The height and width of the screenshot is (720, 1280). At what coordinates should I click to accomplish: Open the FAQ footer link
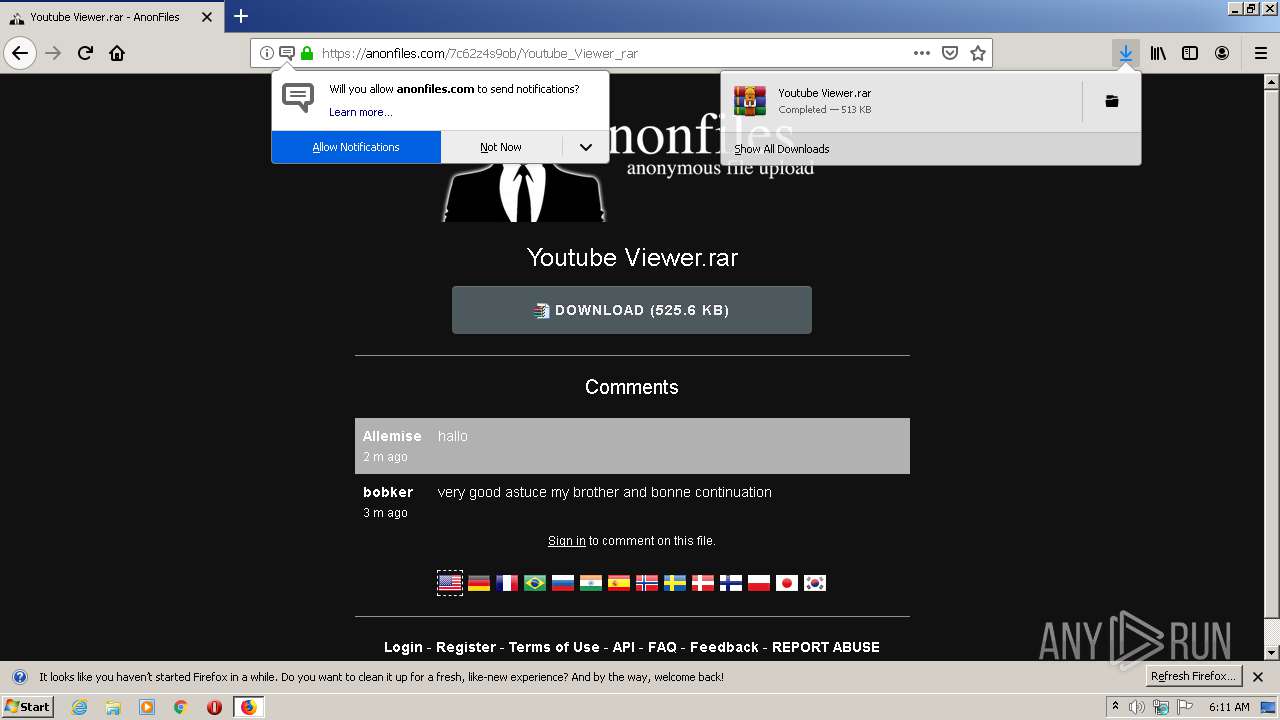(x=662, y=647)
